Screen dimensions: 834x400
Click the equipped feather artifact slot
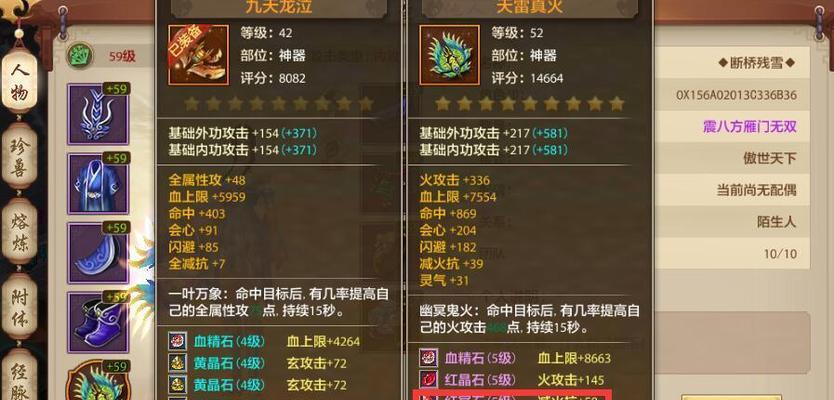click(x=98, y=381)
